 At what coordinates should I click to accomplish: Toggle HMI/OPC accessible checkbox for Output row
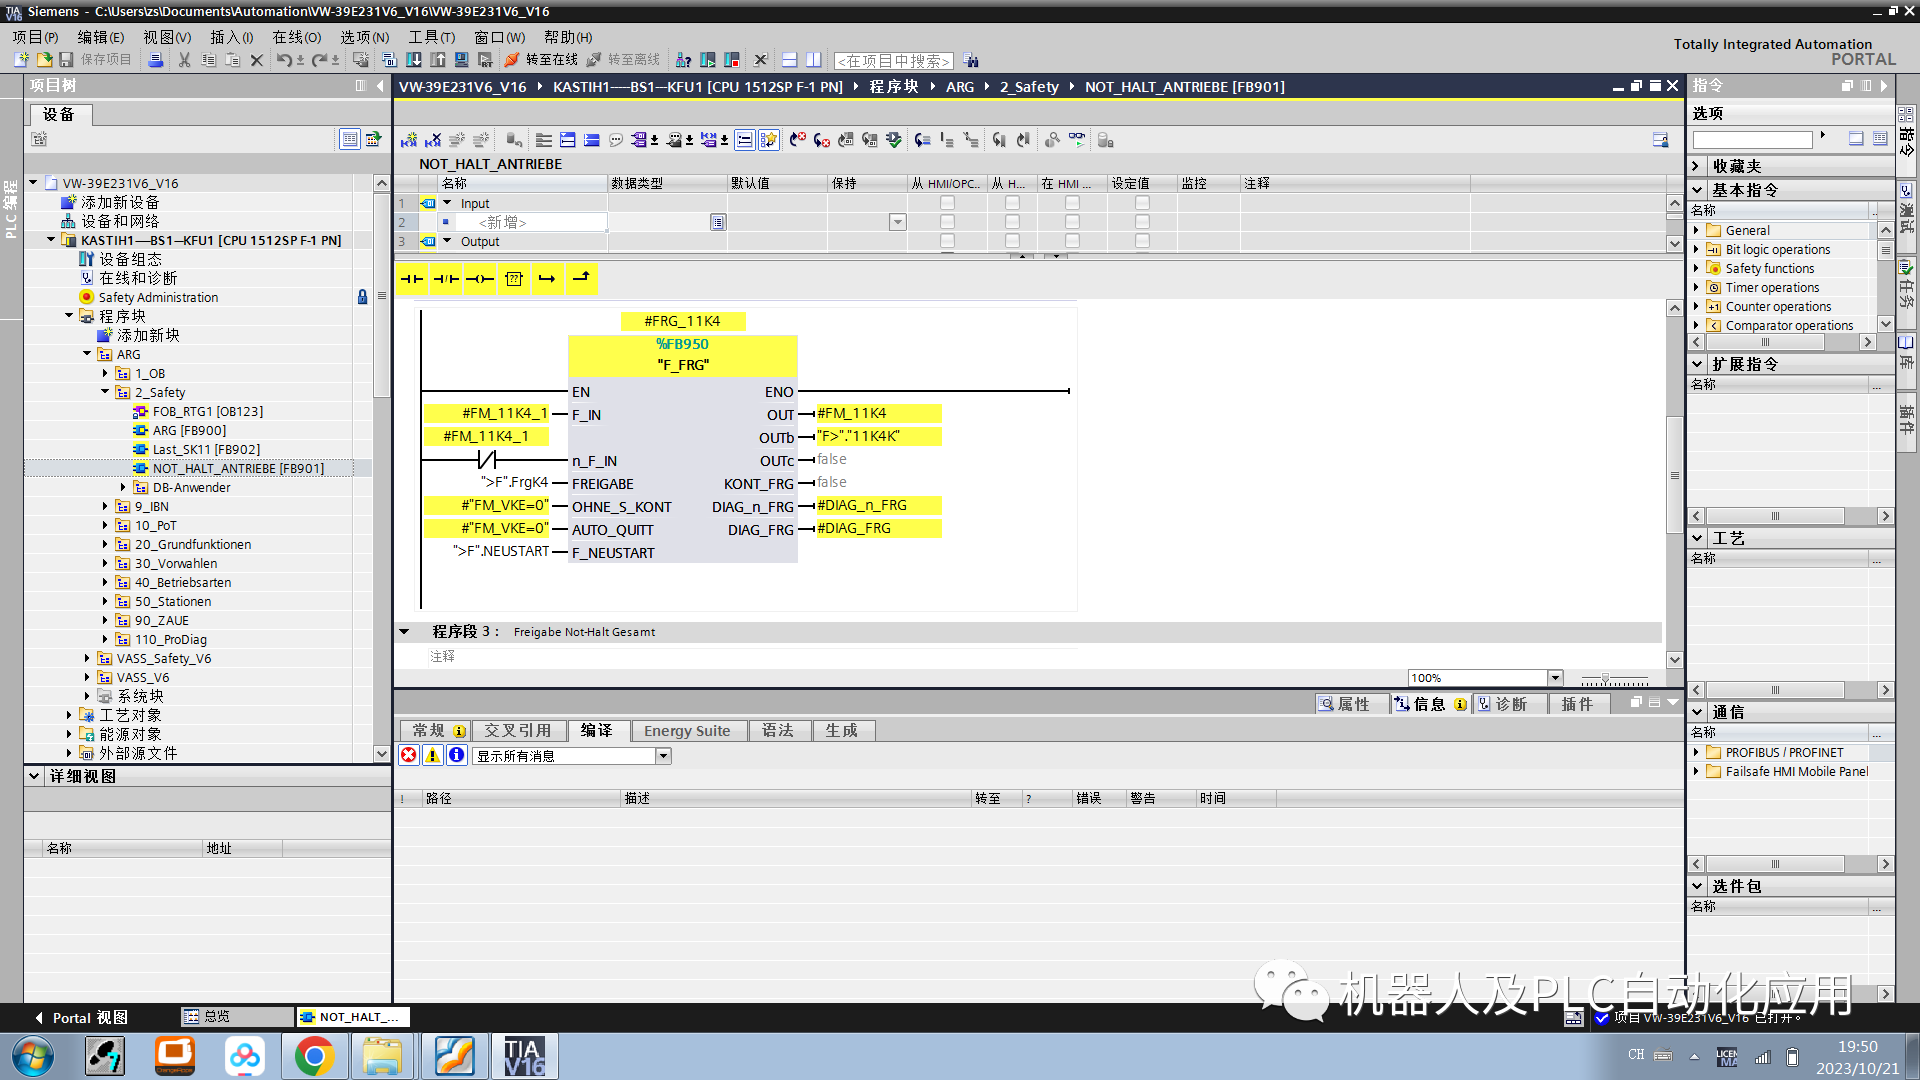pos(947,241)
